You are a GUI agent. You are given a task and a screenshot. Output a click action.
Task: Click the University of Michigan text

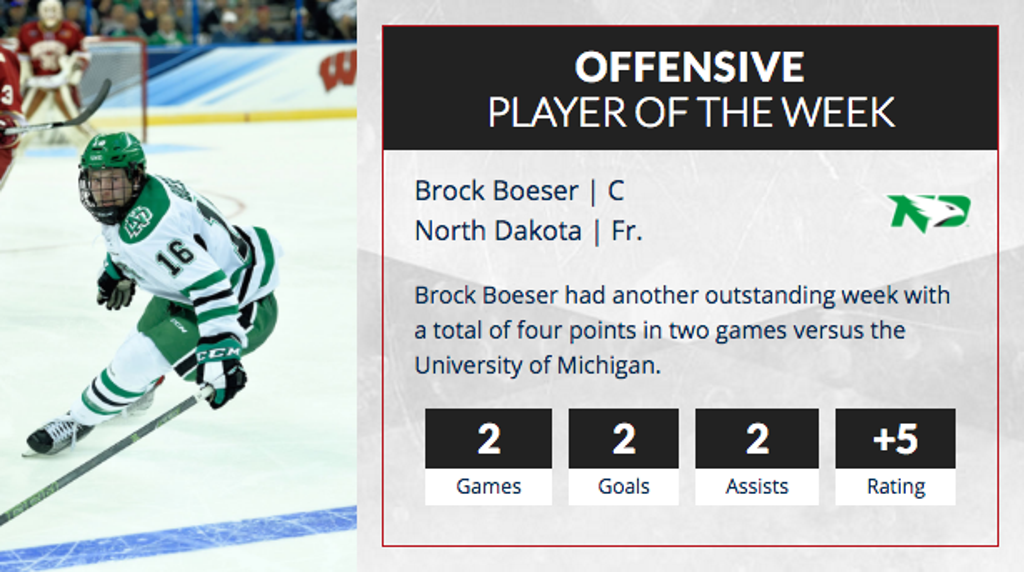(x=537, y=365)
